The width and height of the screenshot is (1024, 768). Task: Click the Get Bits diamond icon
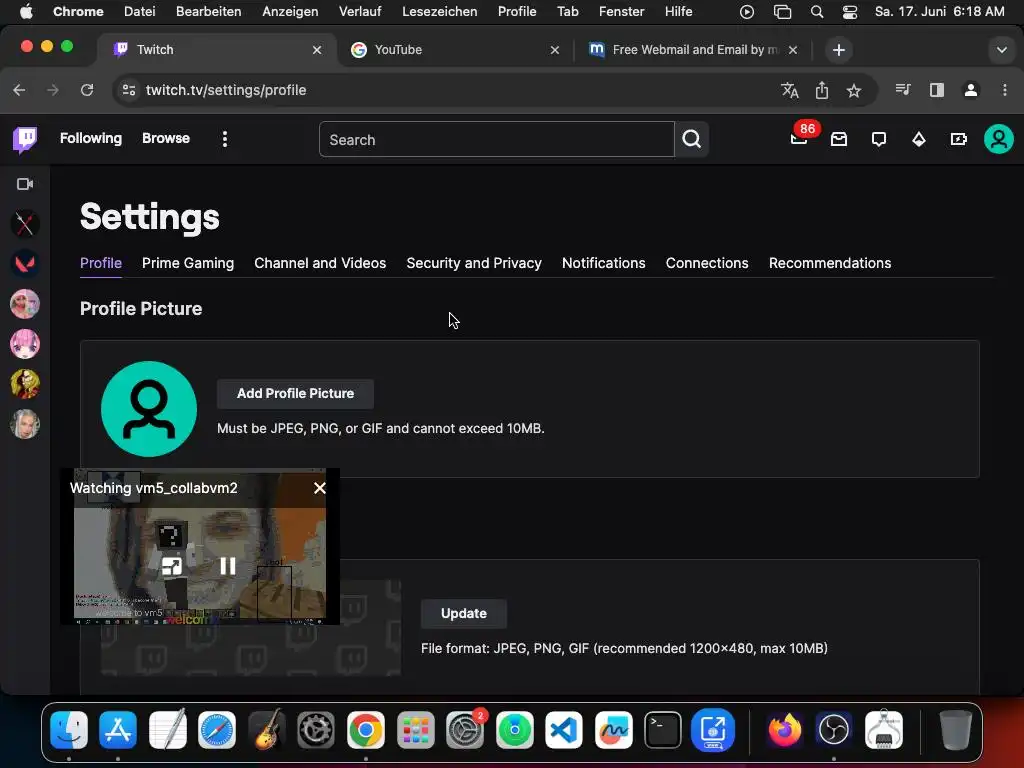pyautogui.click(x=919, y=139)
